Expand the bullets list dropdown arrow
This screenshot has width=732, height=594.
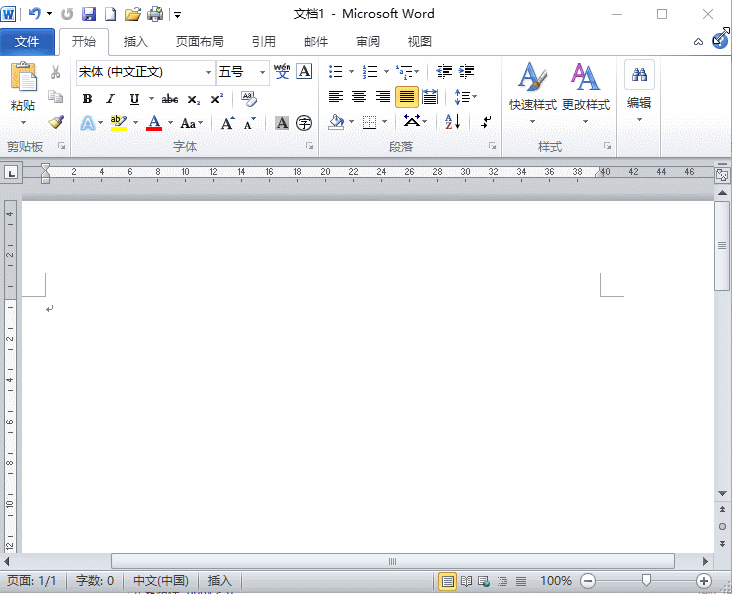pyautogui.click(x=351, y=71)
